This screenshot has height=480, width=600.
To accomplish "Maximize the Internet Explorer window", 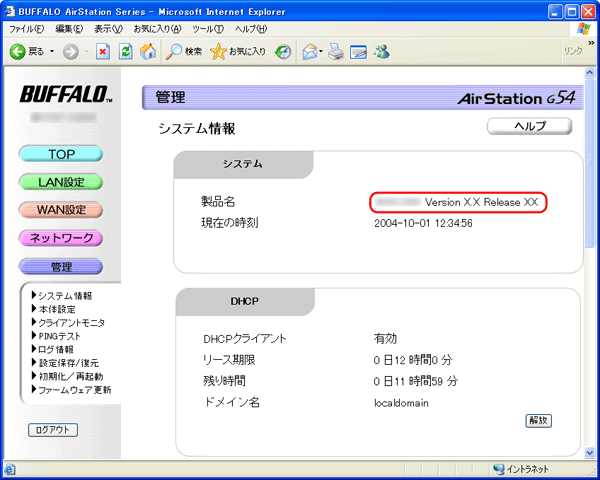I will tap(572, 12).
